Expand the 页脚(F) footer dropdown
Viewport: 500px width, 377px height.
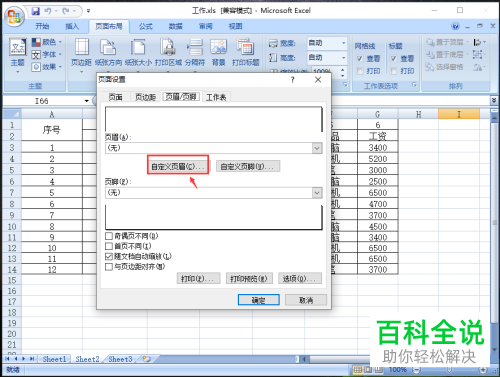(317, 193)
